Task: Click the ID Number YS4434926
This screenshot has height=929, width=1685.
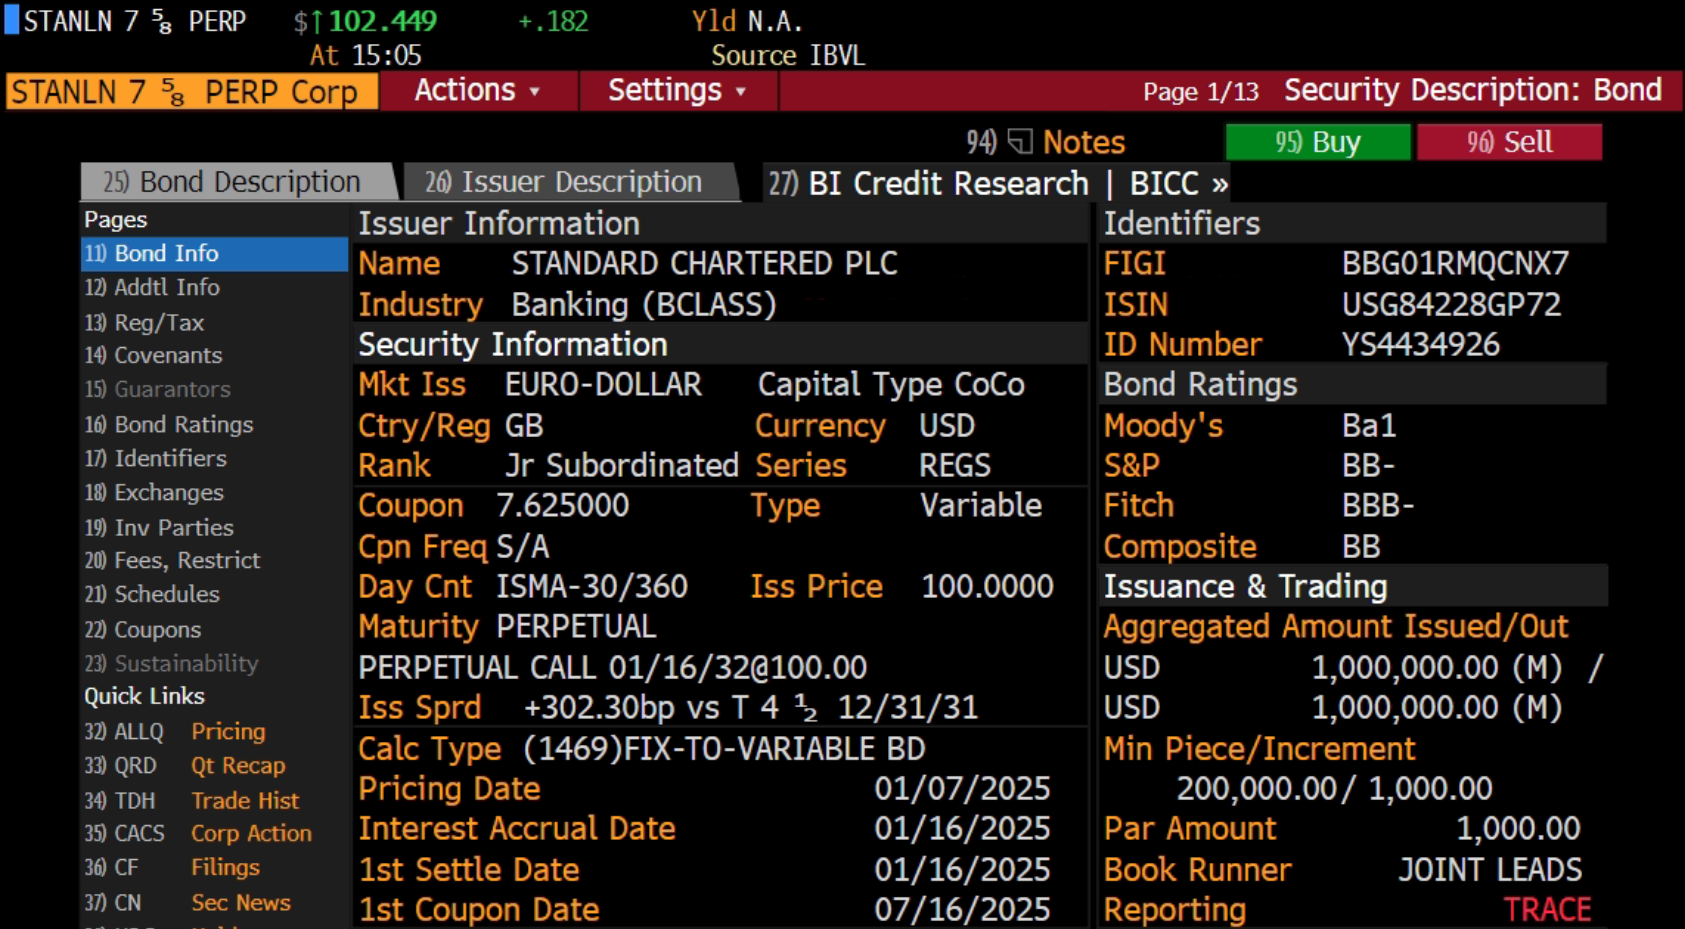Action: click(1420, 344)
